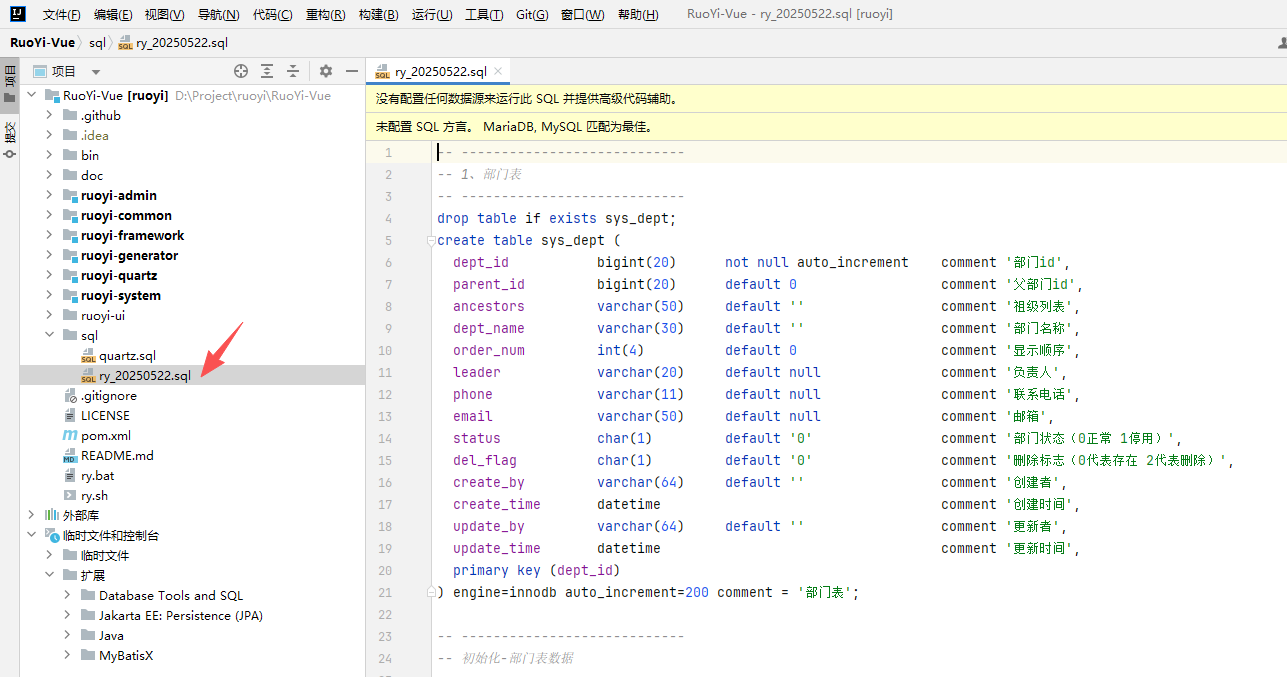Toggle the 项目 side tool window button
Screen dimensions: 1287x677
(x=10, y=85)
